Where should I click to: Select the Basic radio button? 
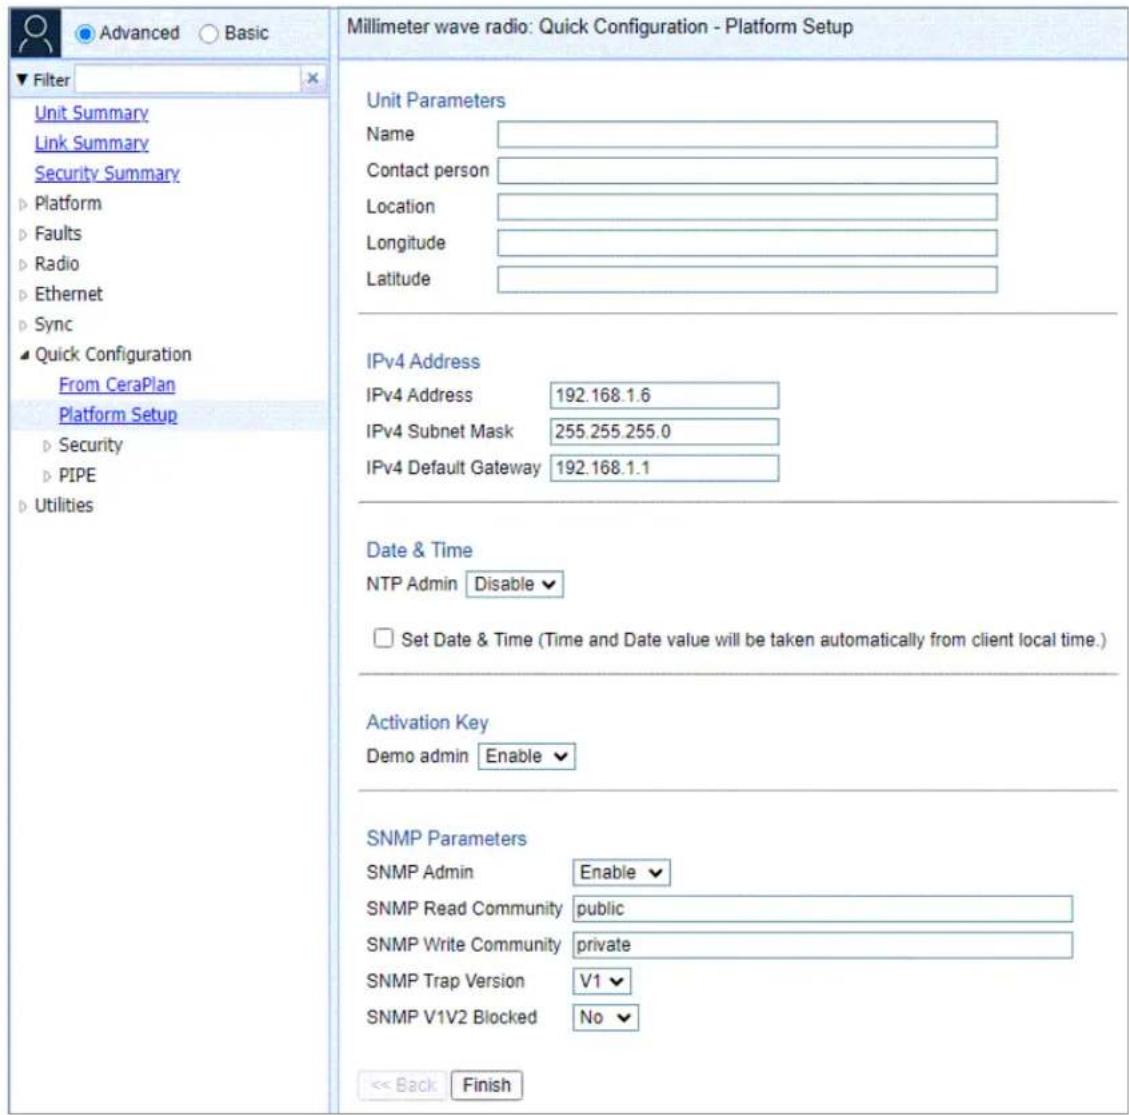[x=209, y=33]
